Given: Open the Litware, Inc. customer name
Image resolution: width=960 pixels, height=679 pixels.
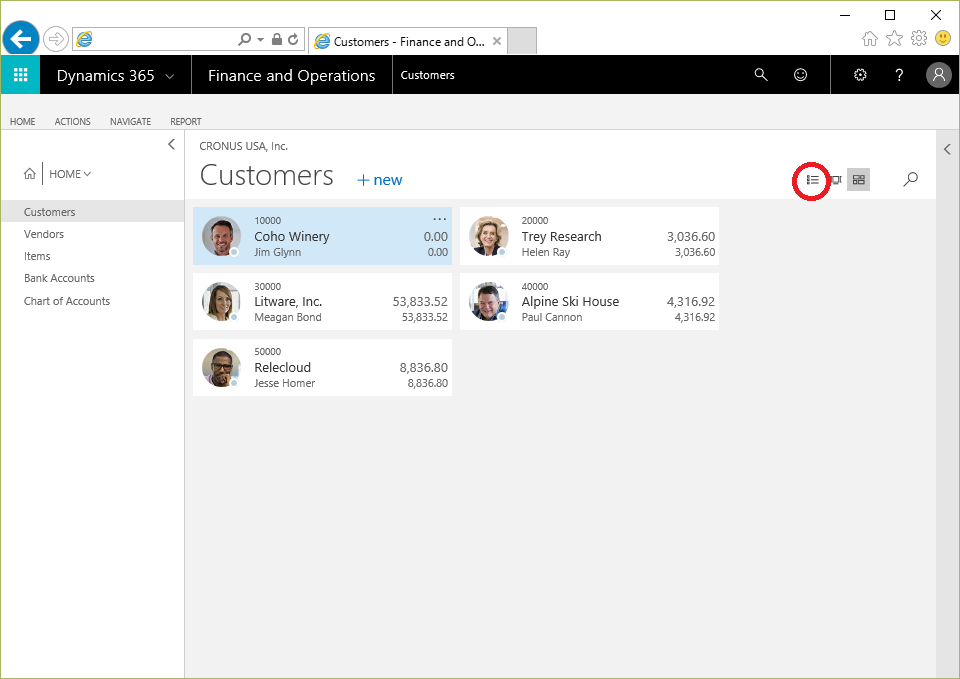Looking at the screenshot, I should point(288,301).
